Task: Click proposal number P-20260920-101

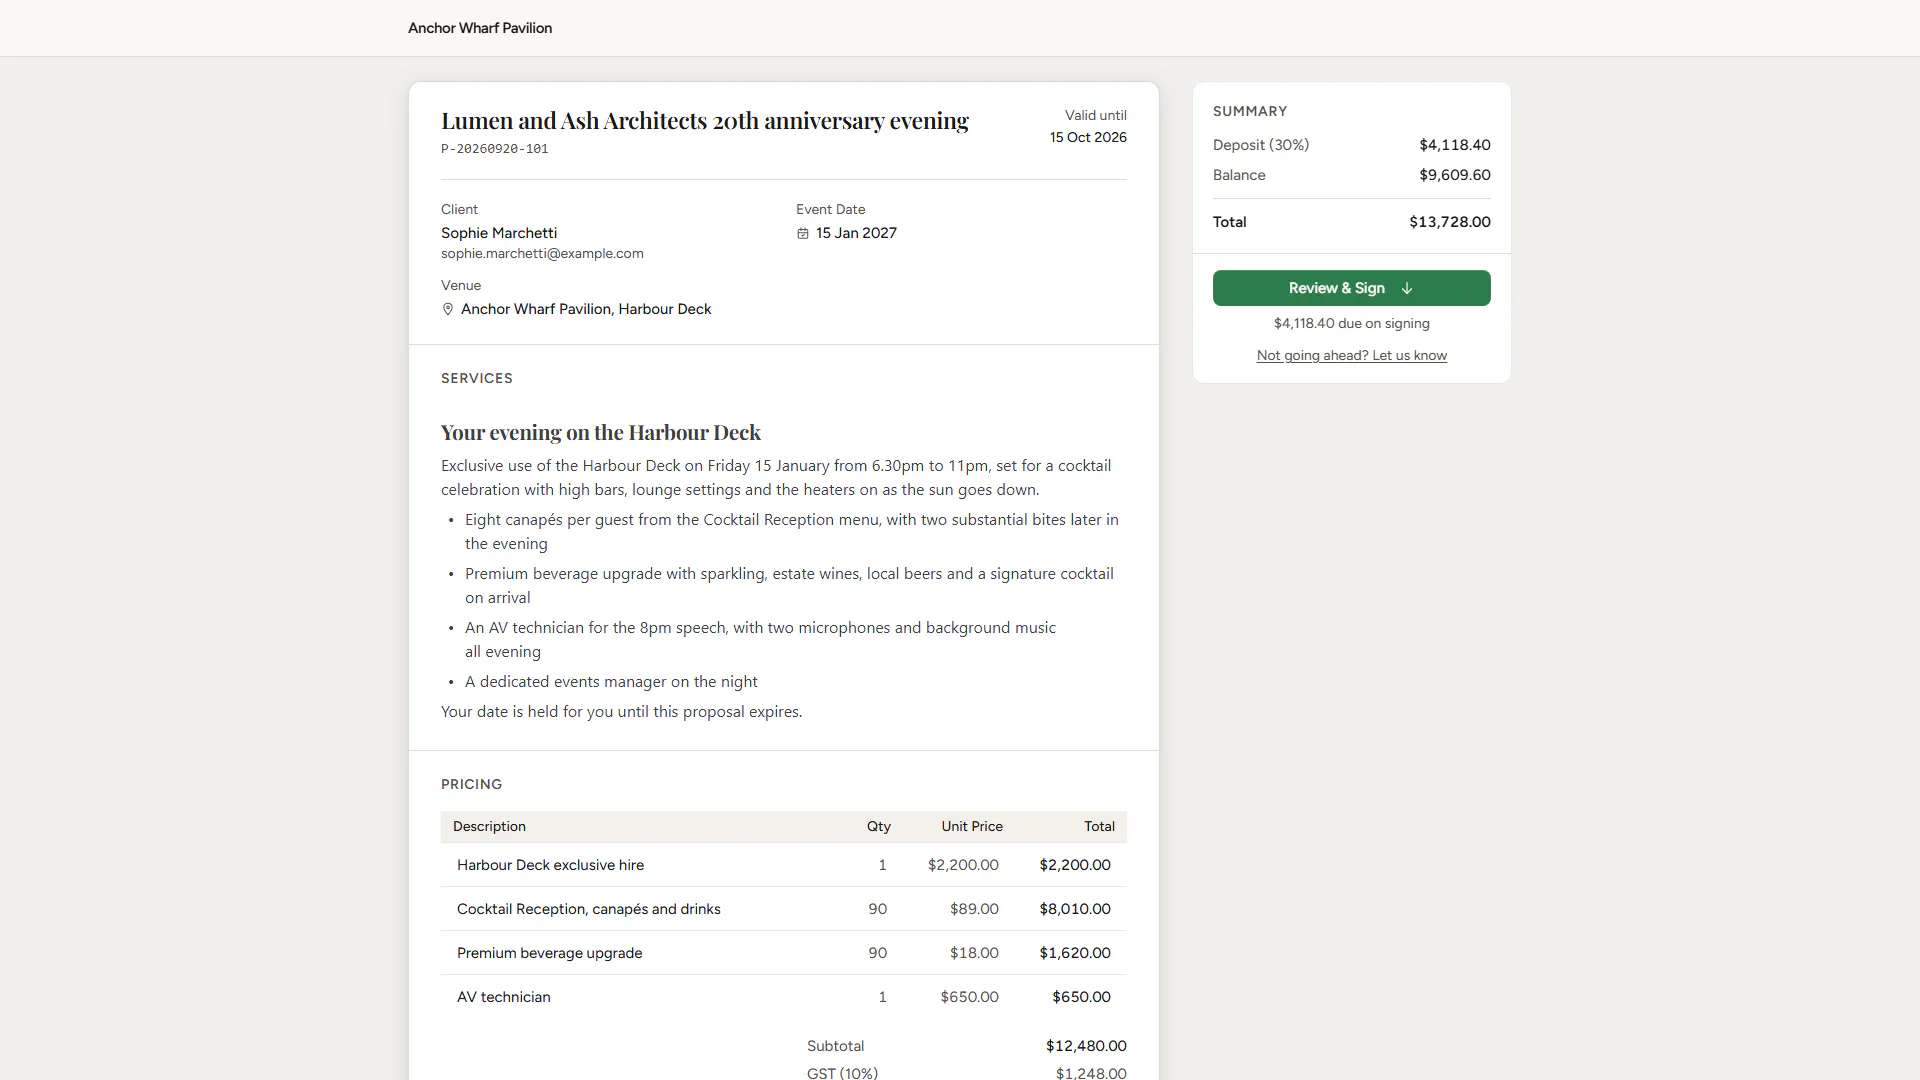Action: pyautogui.click(x=495, y=149)
